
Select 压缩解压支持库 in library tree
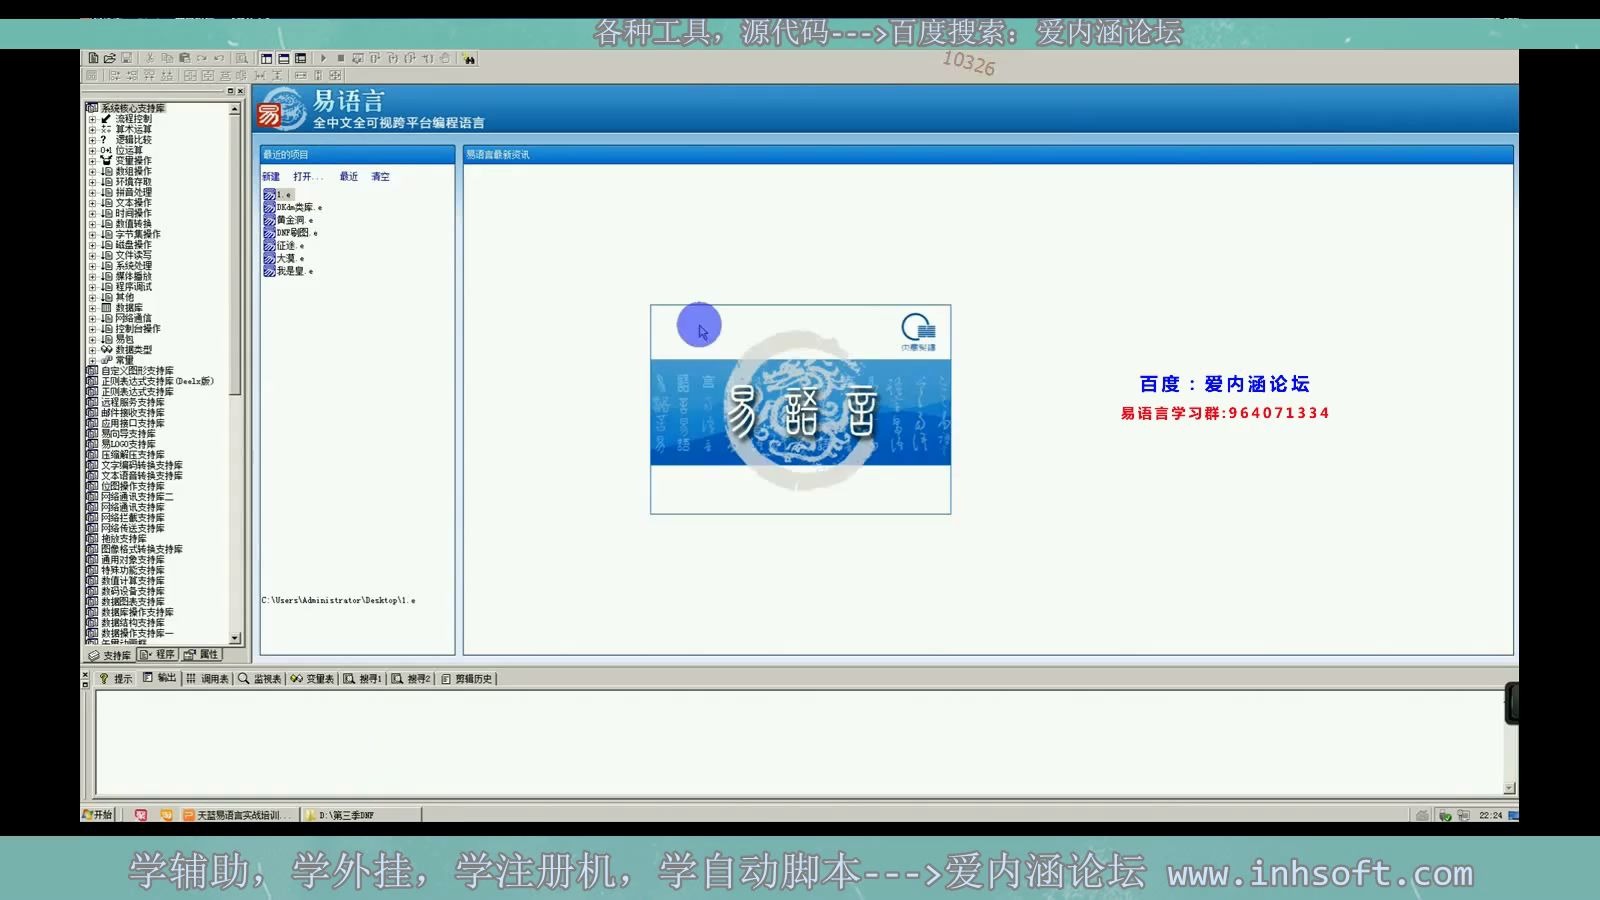click(x=133, y=455)
